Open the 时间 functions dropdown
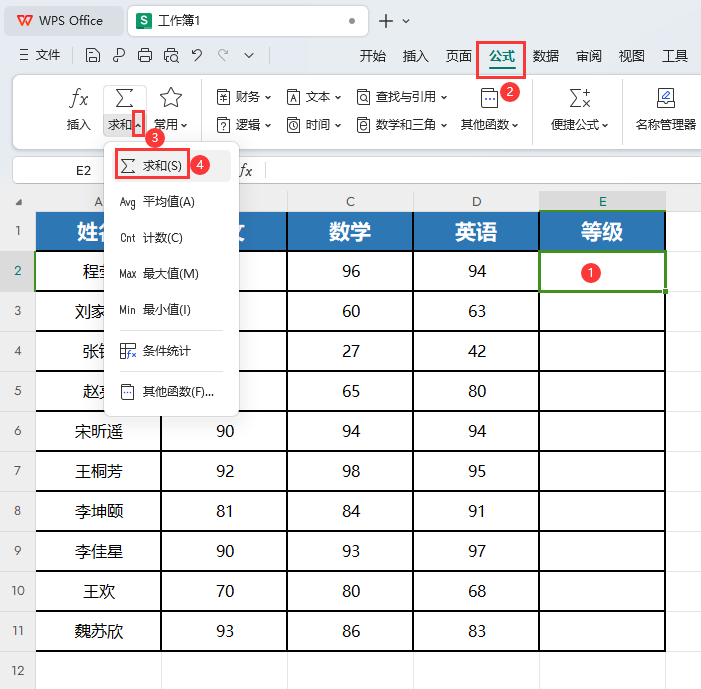This screenshot has width=701, height=689. [314, 125]
